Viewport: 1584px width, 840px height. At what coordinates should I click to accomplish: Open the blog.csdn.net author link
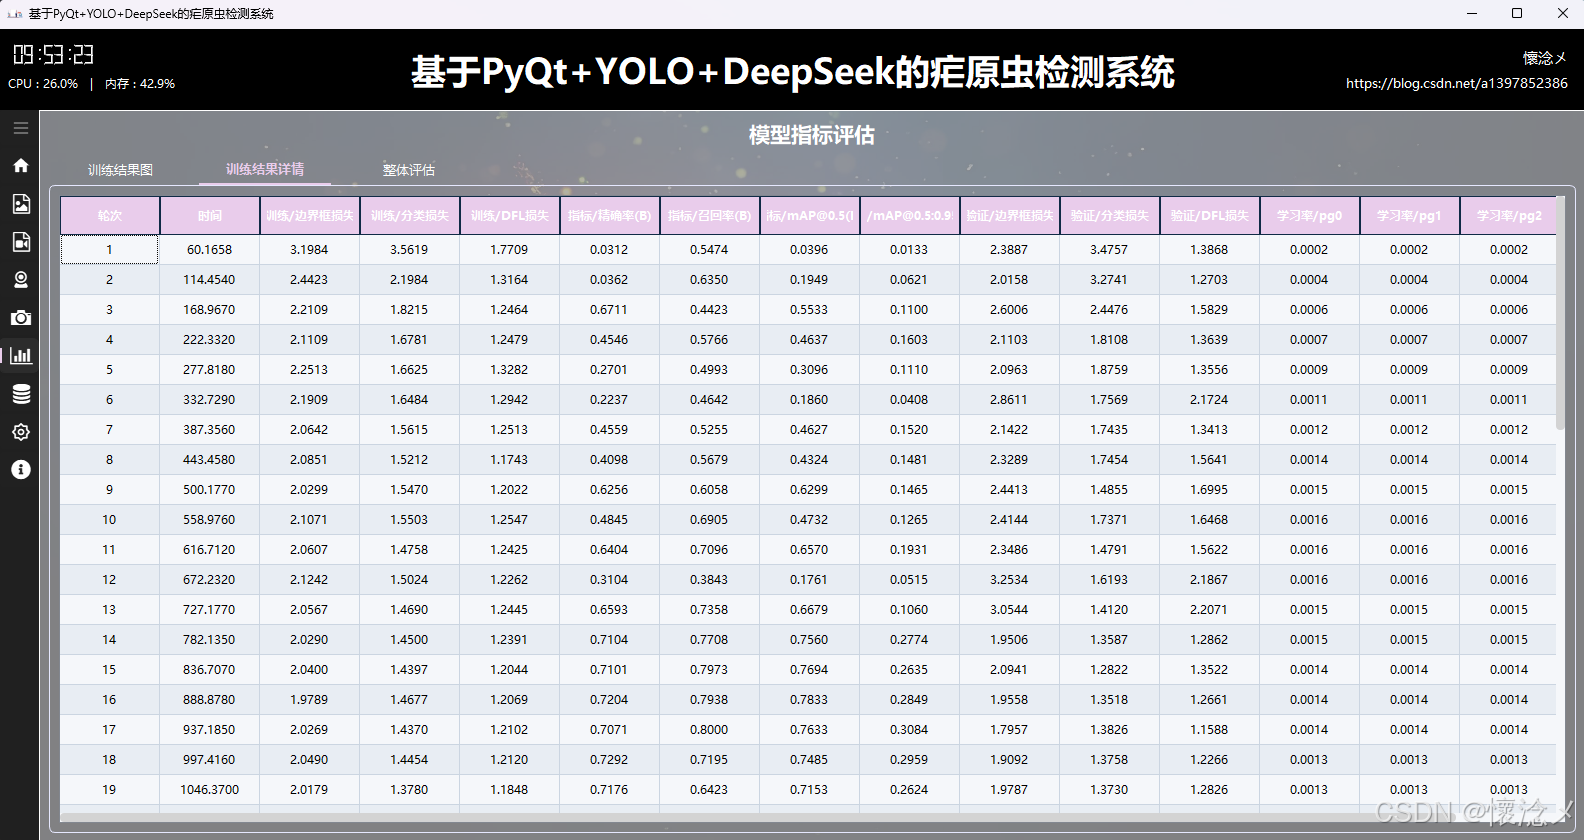coord(1457,83)
